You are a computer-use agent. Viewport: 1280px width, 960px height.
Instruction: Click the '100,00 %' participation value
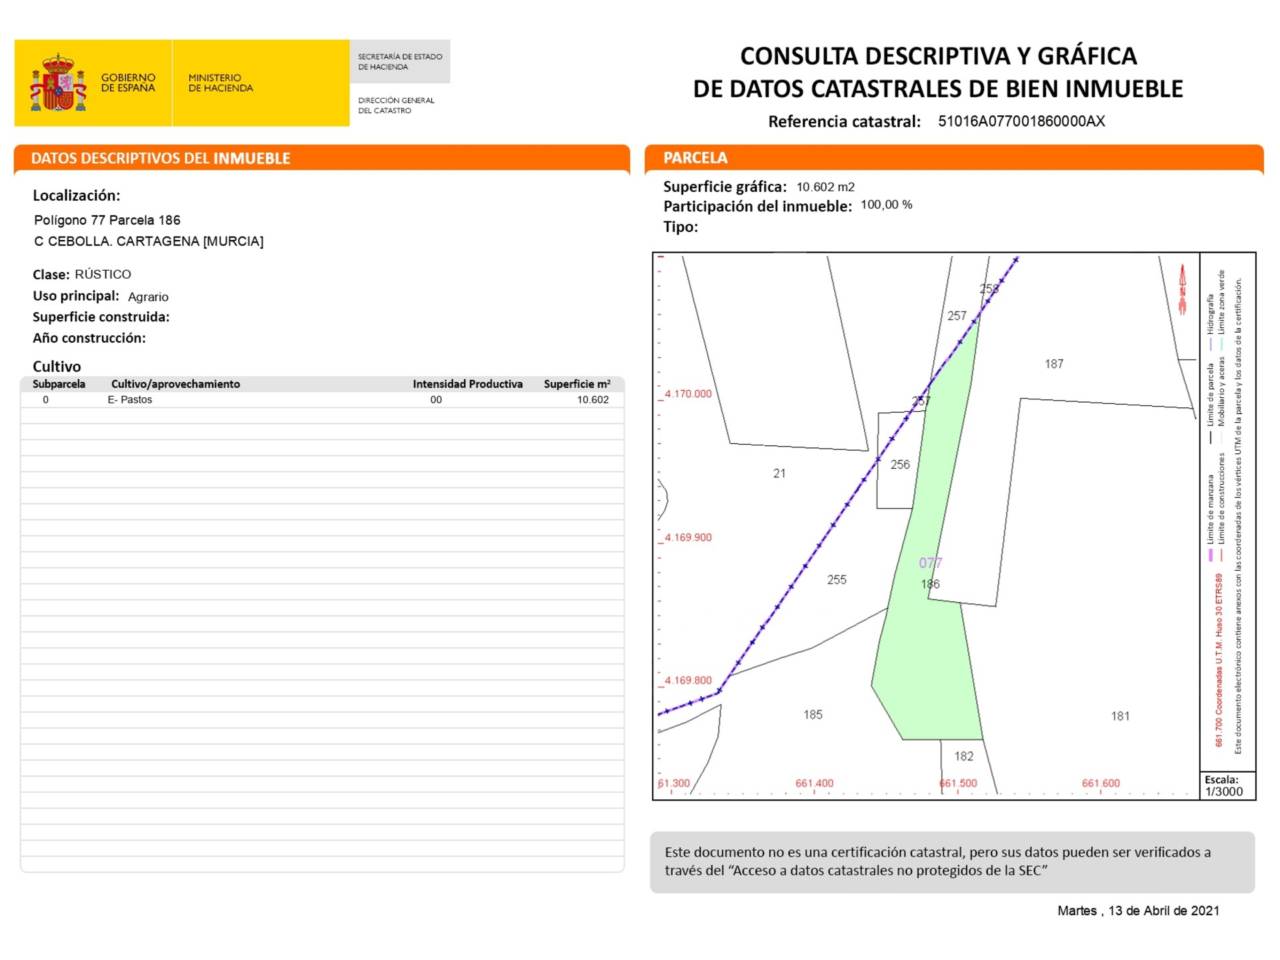point(886,205)
